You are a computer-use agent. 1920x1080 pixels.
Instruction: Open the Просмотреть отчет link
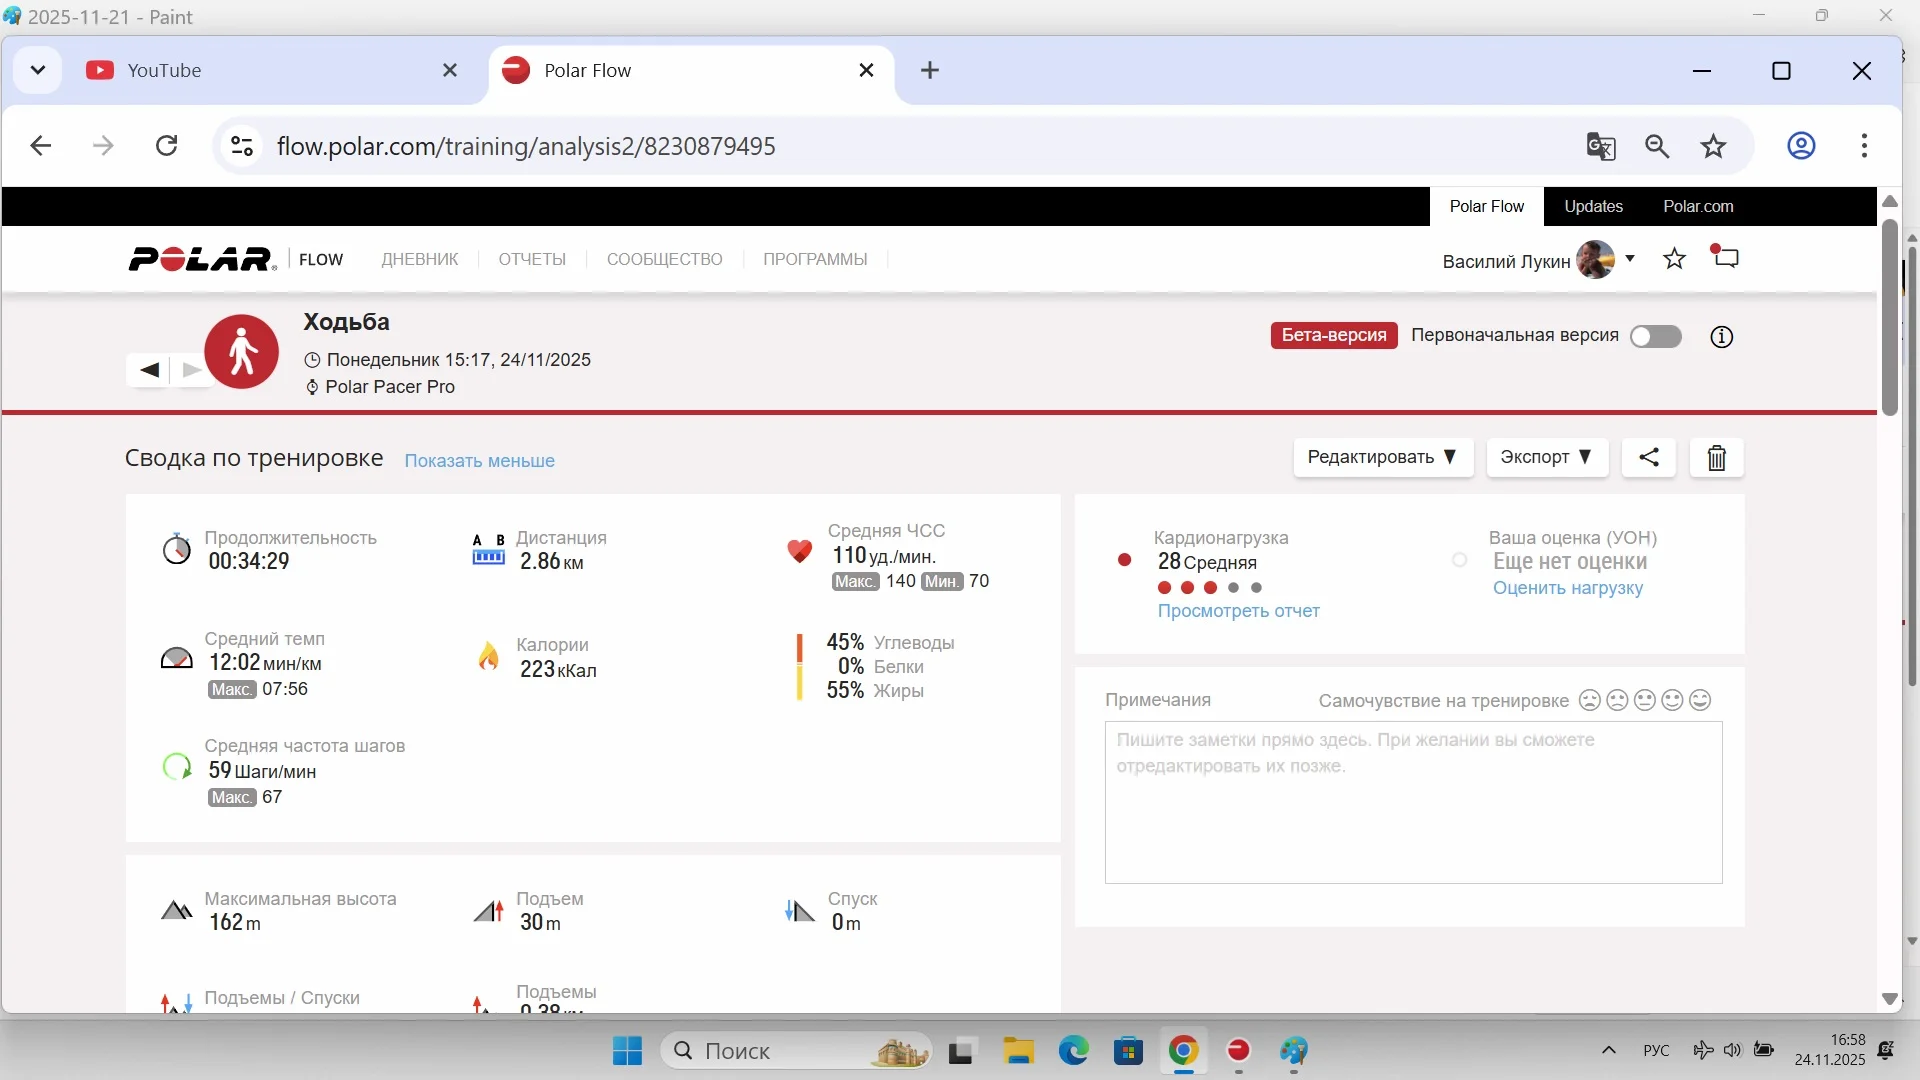pyautogui.click(x=1238, y=611)
